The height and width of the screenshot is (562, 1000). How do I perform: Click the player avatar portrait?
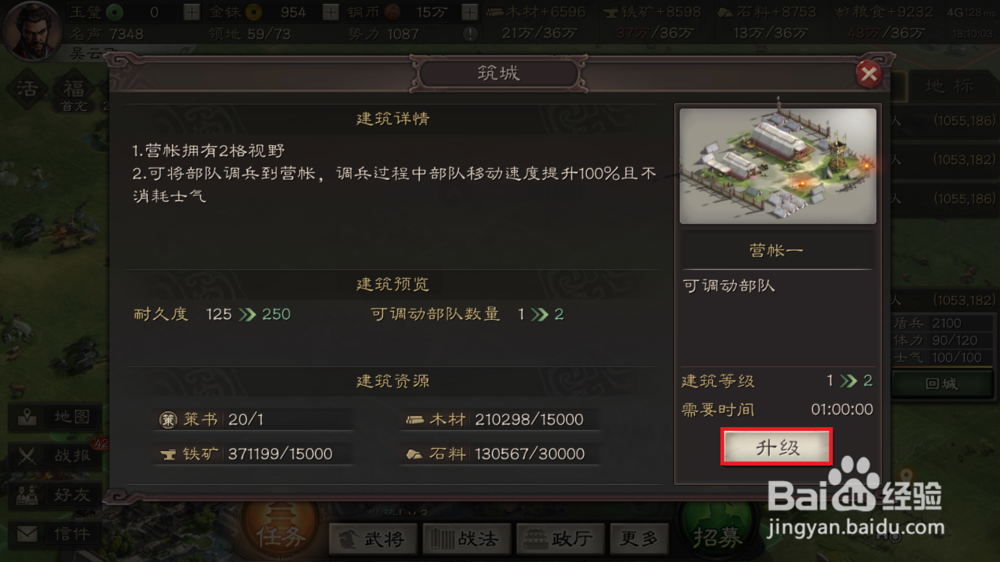[x=31, y=30]
